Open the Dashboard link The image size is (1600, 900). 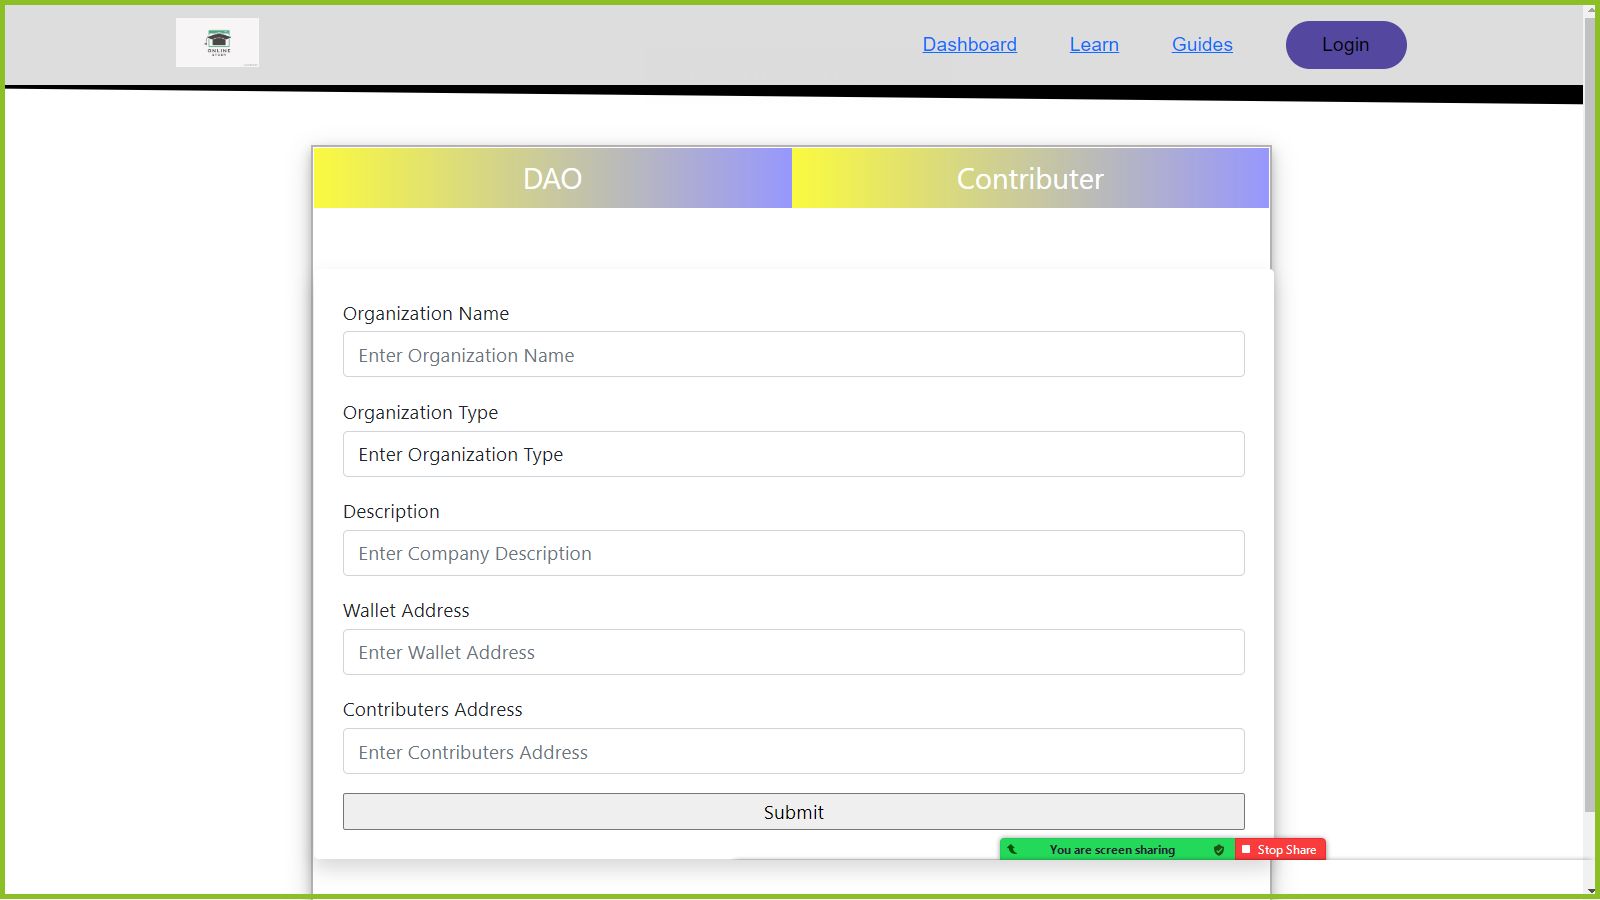(x=969, y=45)
